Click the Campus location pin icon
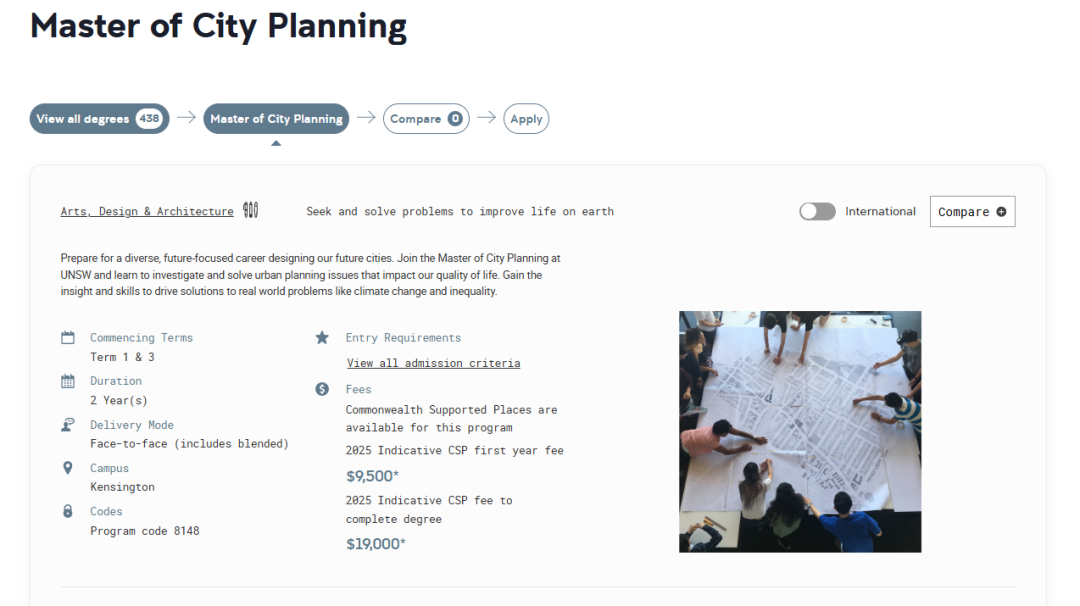Screen dimensions: 1080x606 point(68,468)
